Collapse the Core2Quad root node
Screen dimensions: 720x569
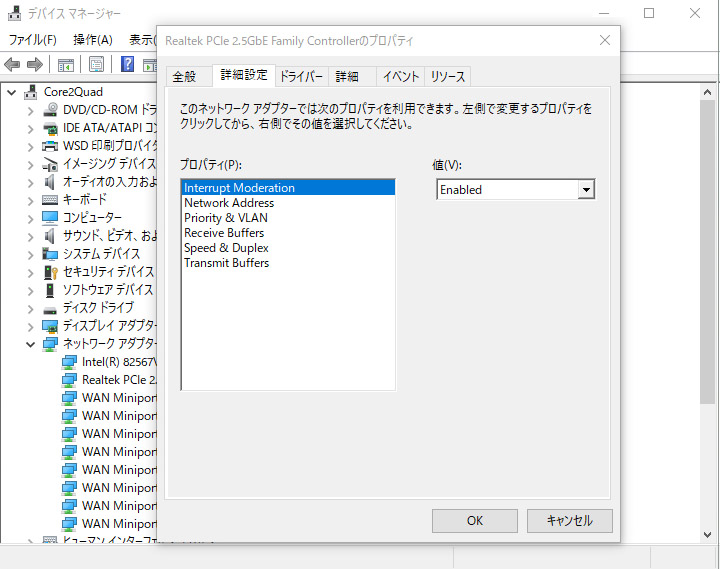point(11,93)
